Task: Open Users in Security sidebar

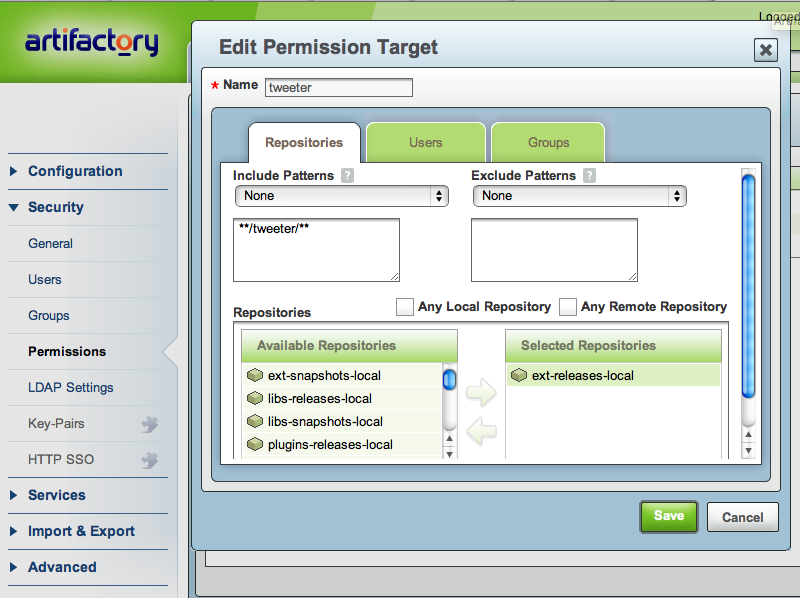Action: 45,280
